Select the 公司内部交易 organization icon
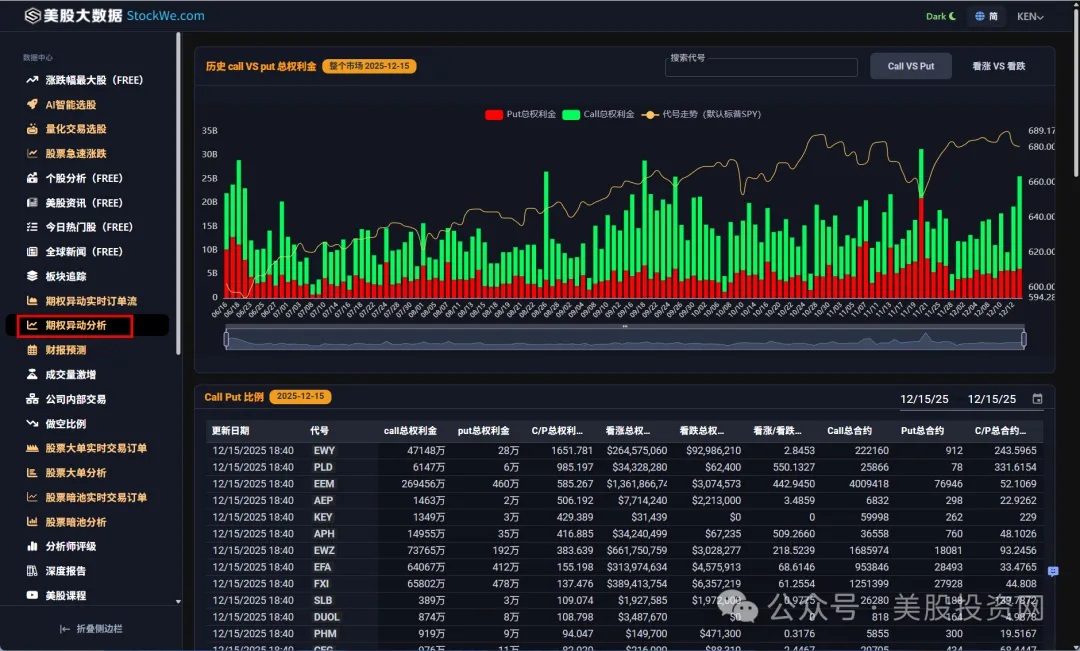This screenshot has width=1080, height=651. click(32, 399)
